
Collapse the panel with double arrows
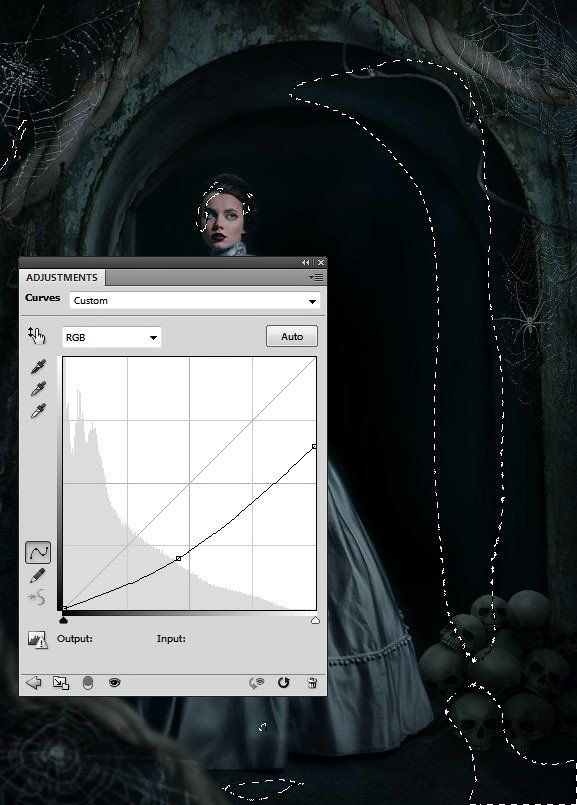pyautogui.click(x=306, y=262)
